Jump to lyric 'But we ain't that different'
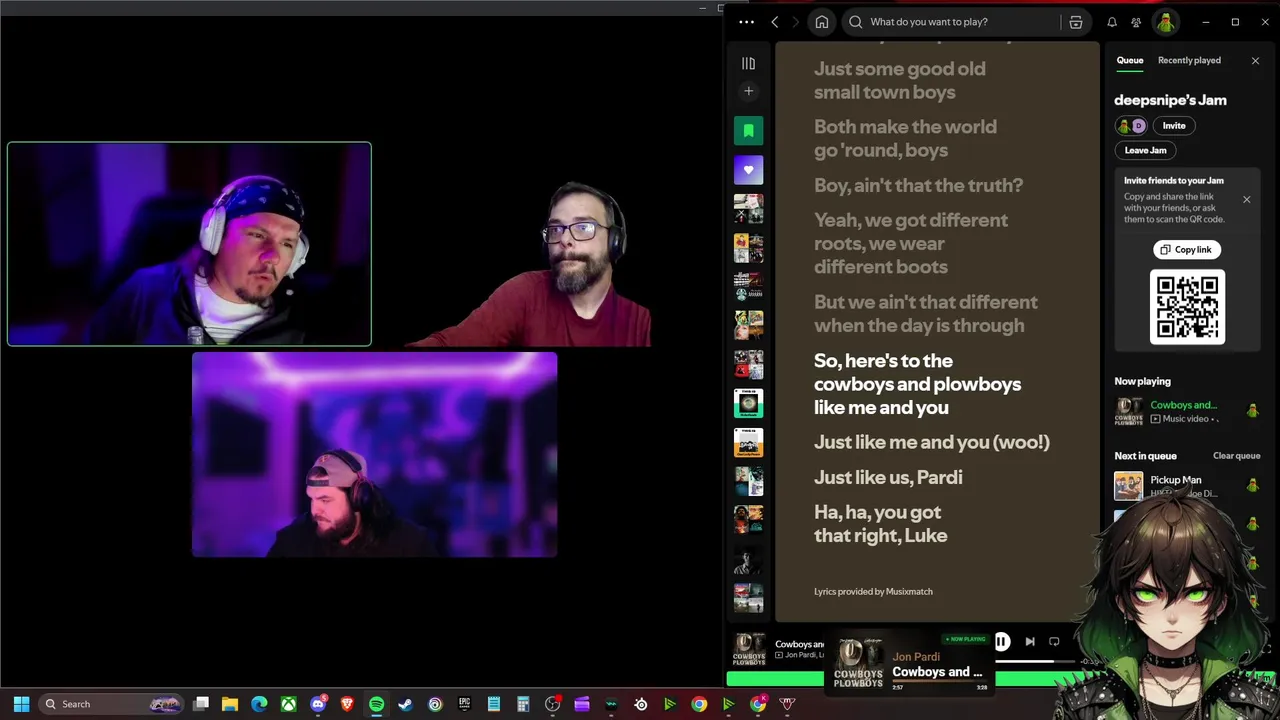 coord(926,314)
